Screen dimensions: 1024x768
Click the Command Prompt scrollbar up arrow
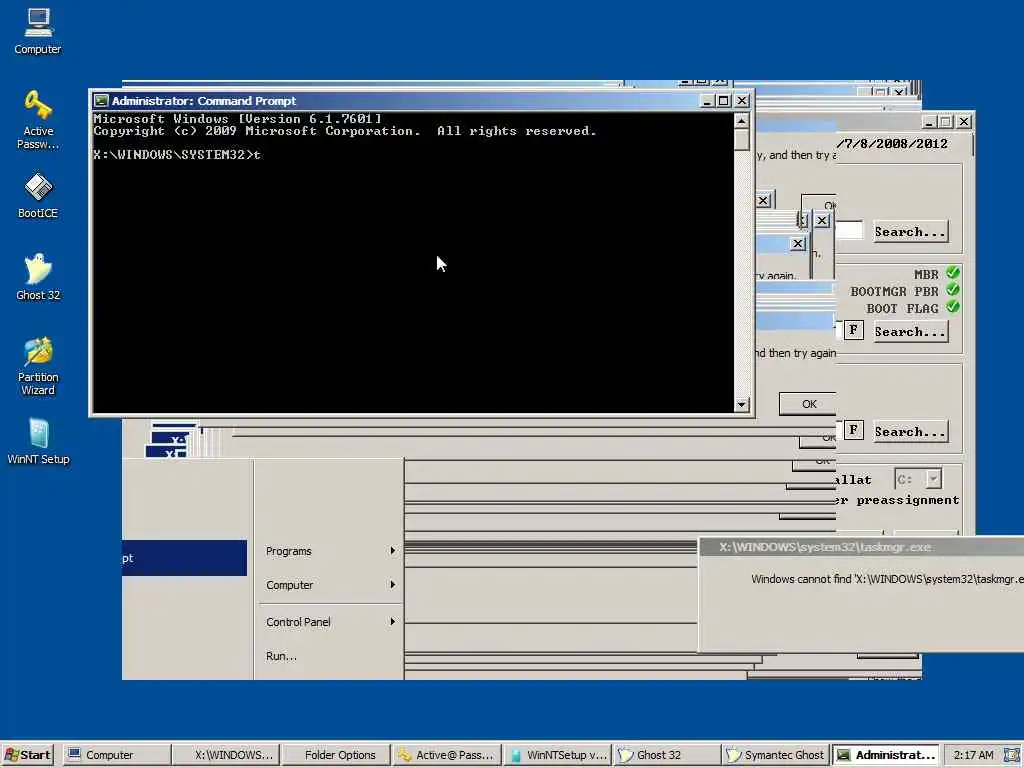[741, 121]
